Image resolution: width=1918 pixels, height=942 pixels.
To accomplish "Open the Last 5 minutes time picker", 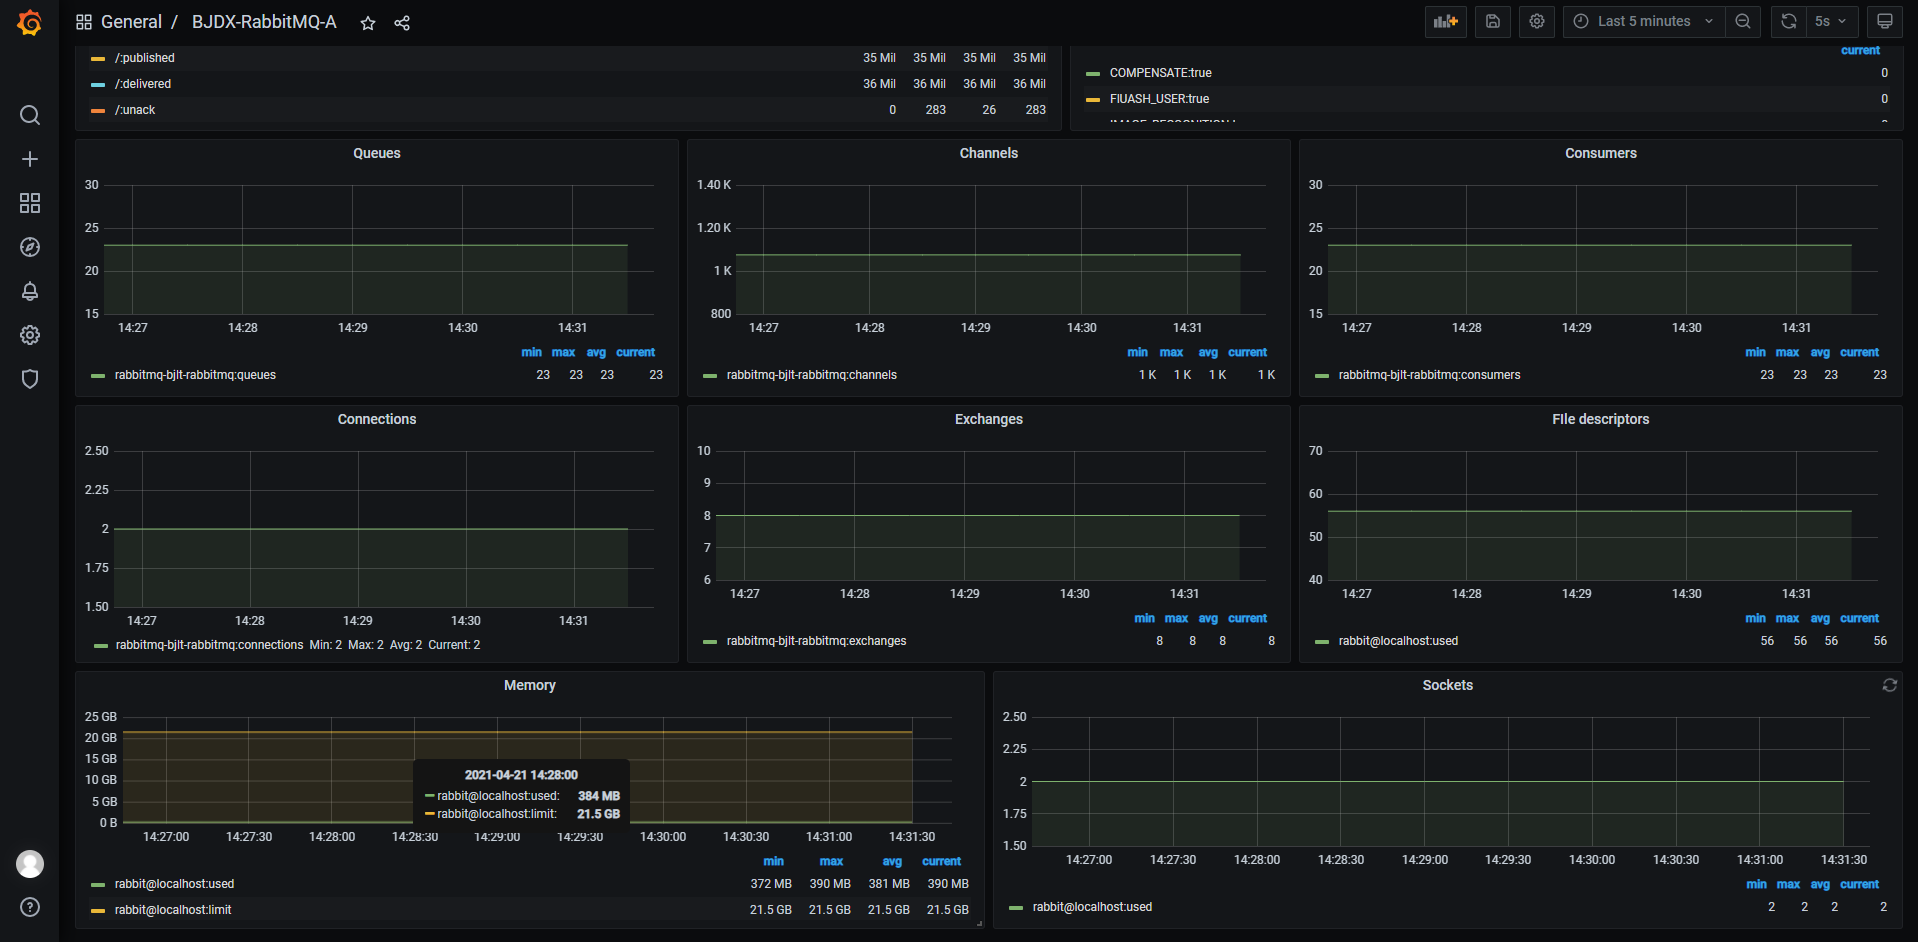I will [x=1644, y=21].
